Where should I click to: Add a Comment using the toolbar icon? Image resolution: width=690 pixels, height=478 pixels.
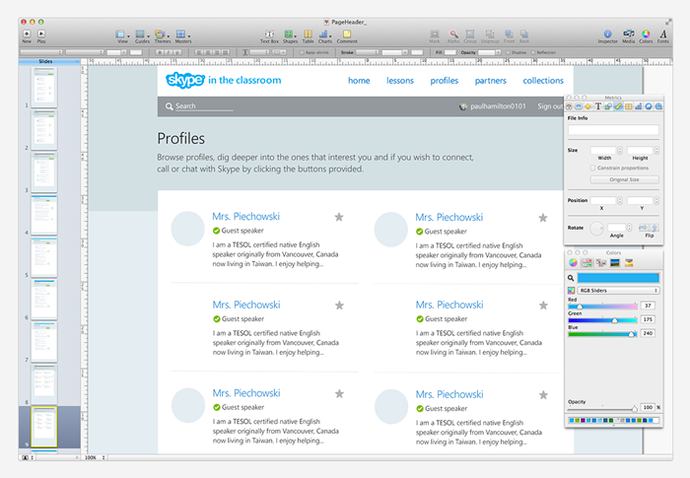point(347,34)
